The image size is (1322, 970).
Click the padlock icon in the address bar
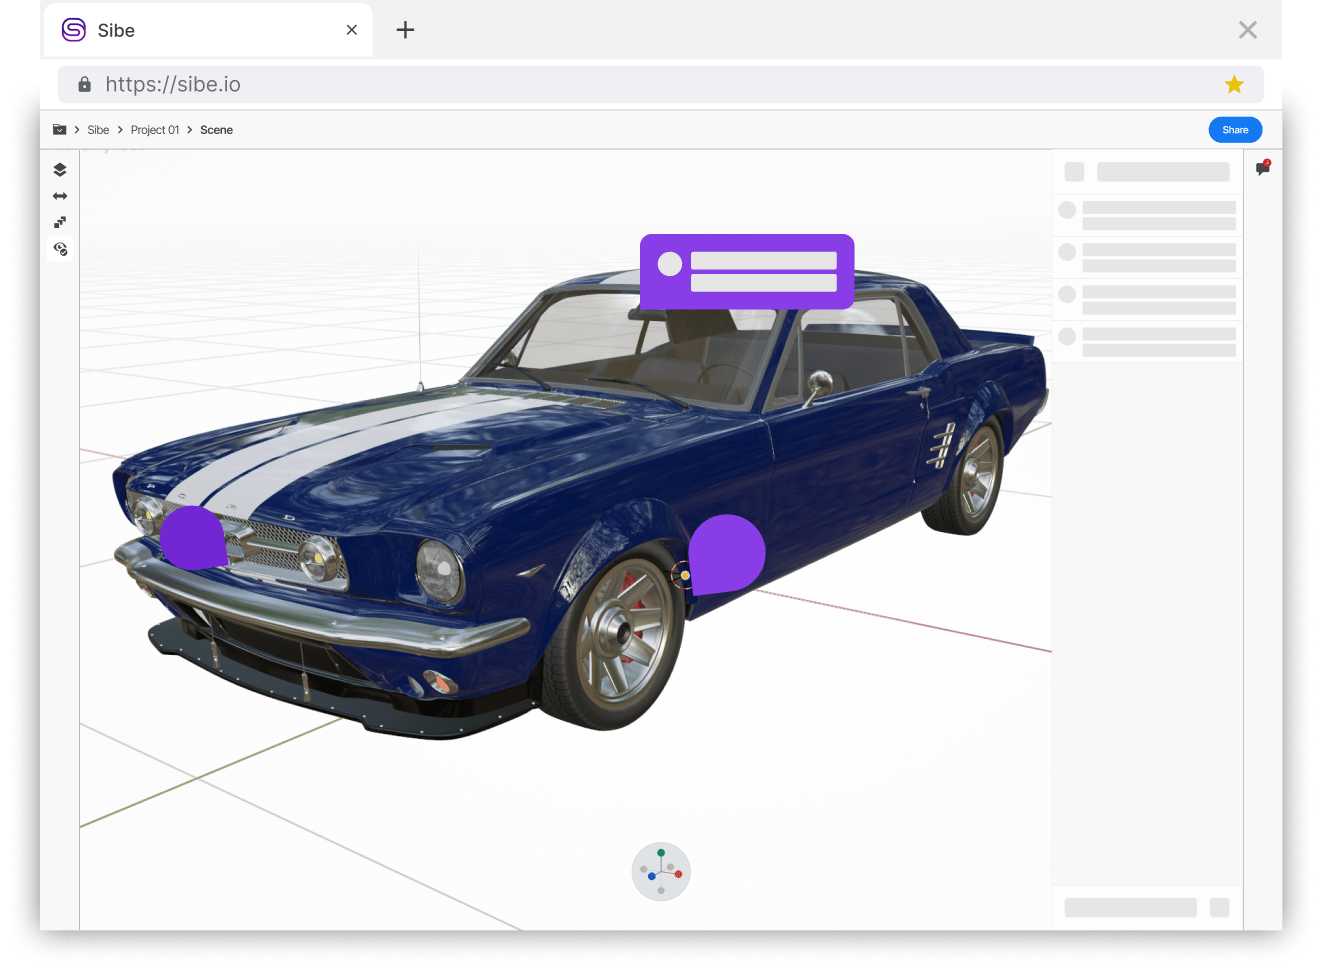(x=85, y=84)
